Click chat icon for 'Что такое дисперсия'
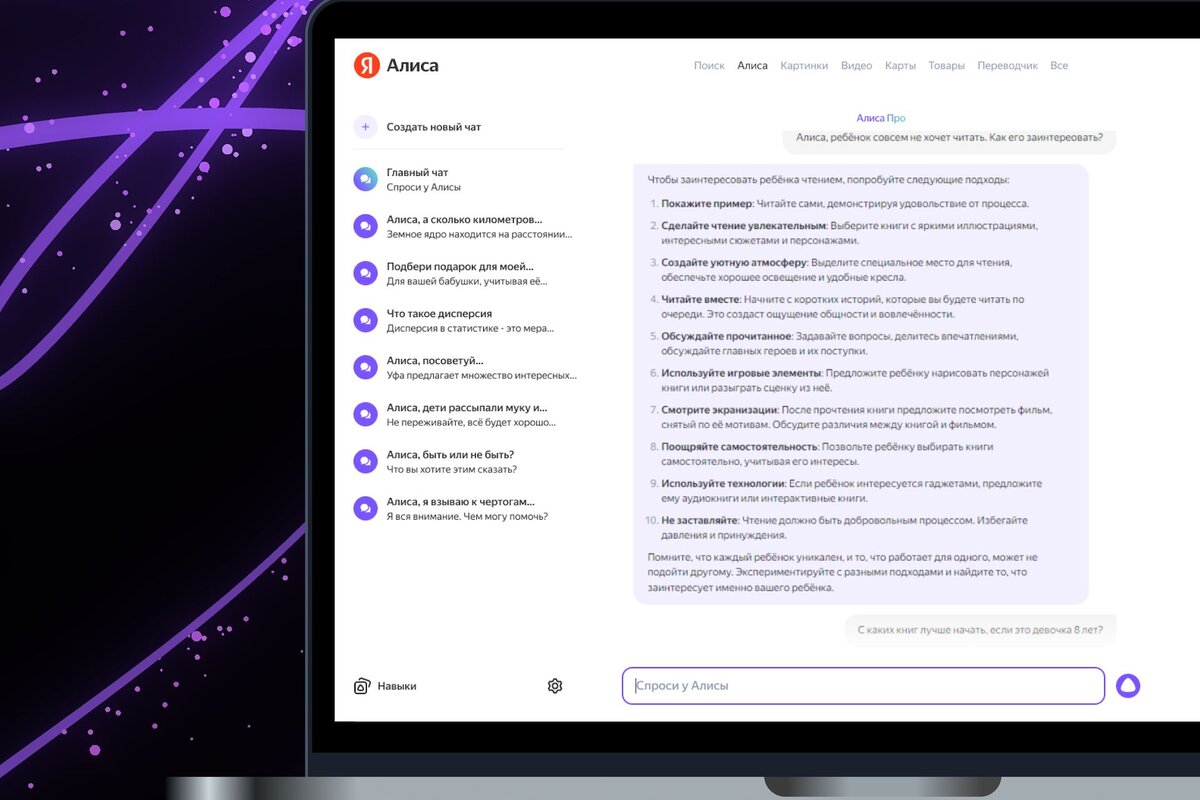Screen dimensions: 1200x800 point(365,320)
